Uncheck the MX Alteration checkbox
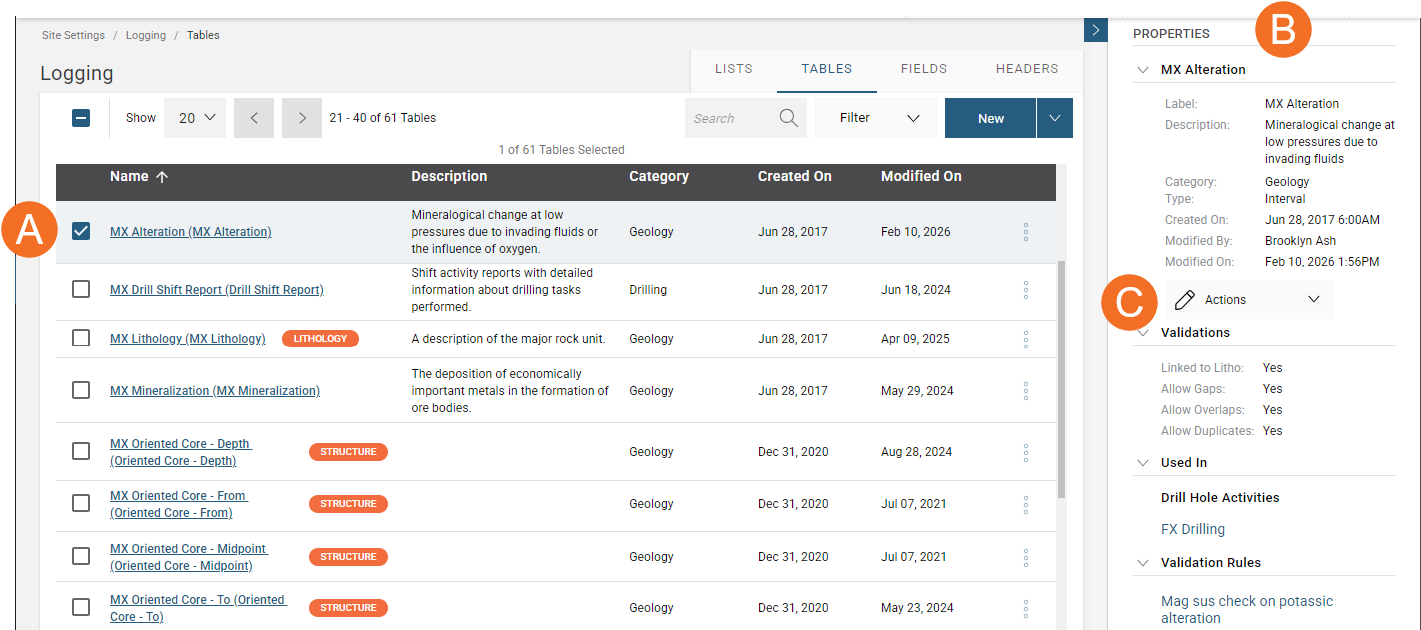Image resolution: width=1421 pixels, height=630 pixels. pyautogui.click(x=81, y=231)
